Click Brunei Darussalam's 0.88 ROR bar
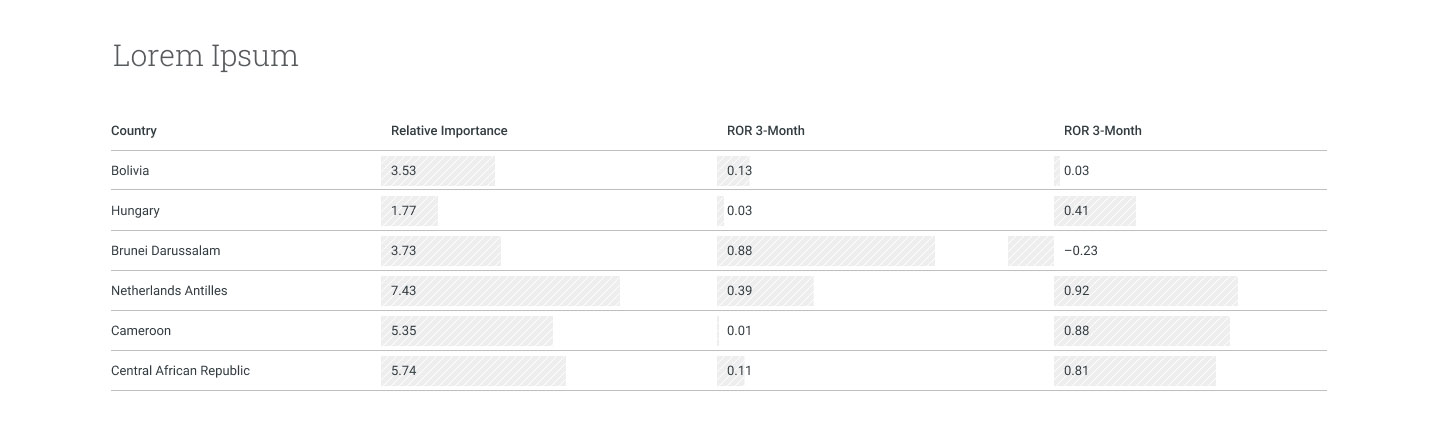Image resolution: width=1440 pixels, height=446 pixels. (x=826, y=251)
